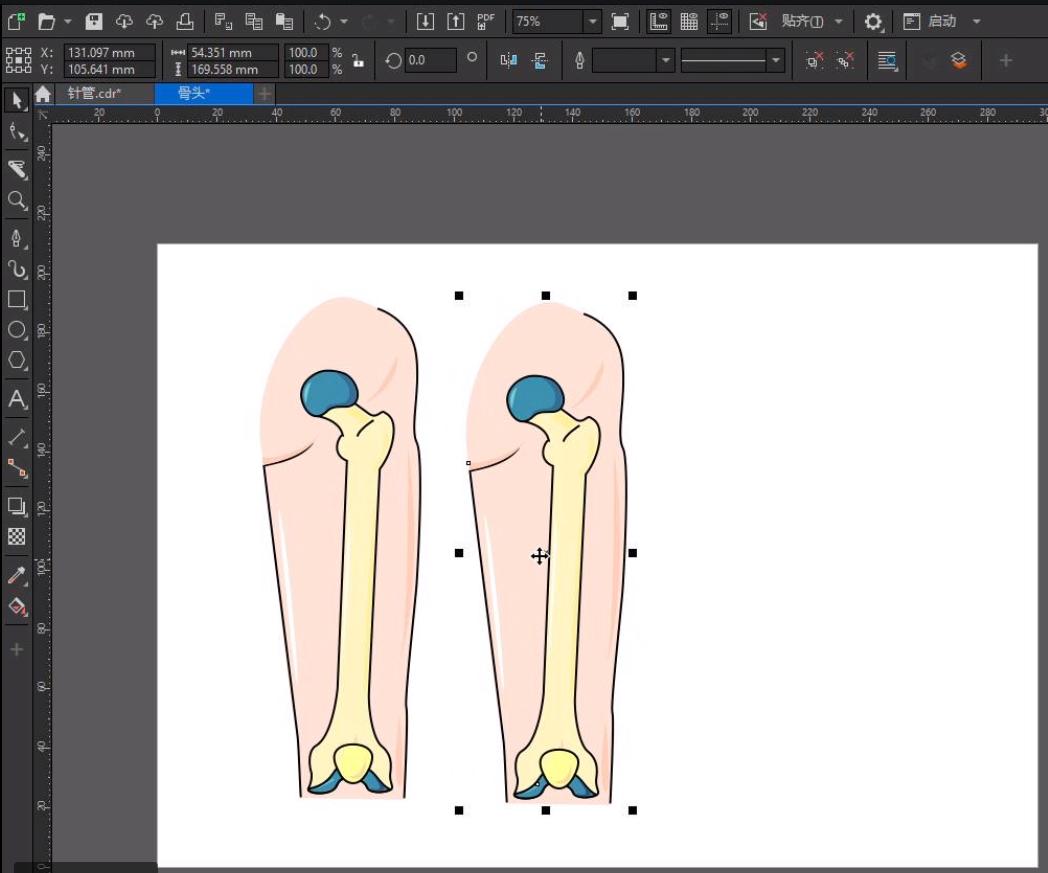Select the Pen drawing tool
This screenshot has width=1048, height=873.
click(17, 238)
